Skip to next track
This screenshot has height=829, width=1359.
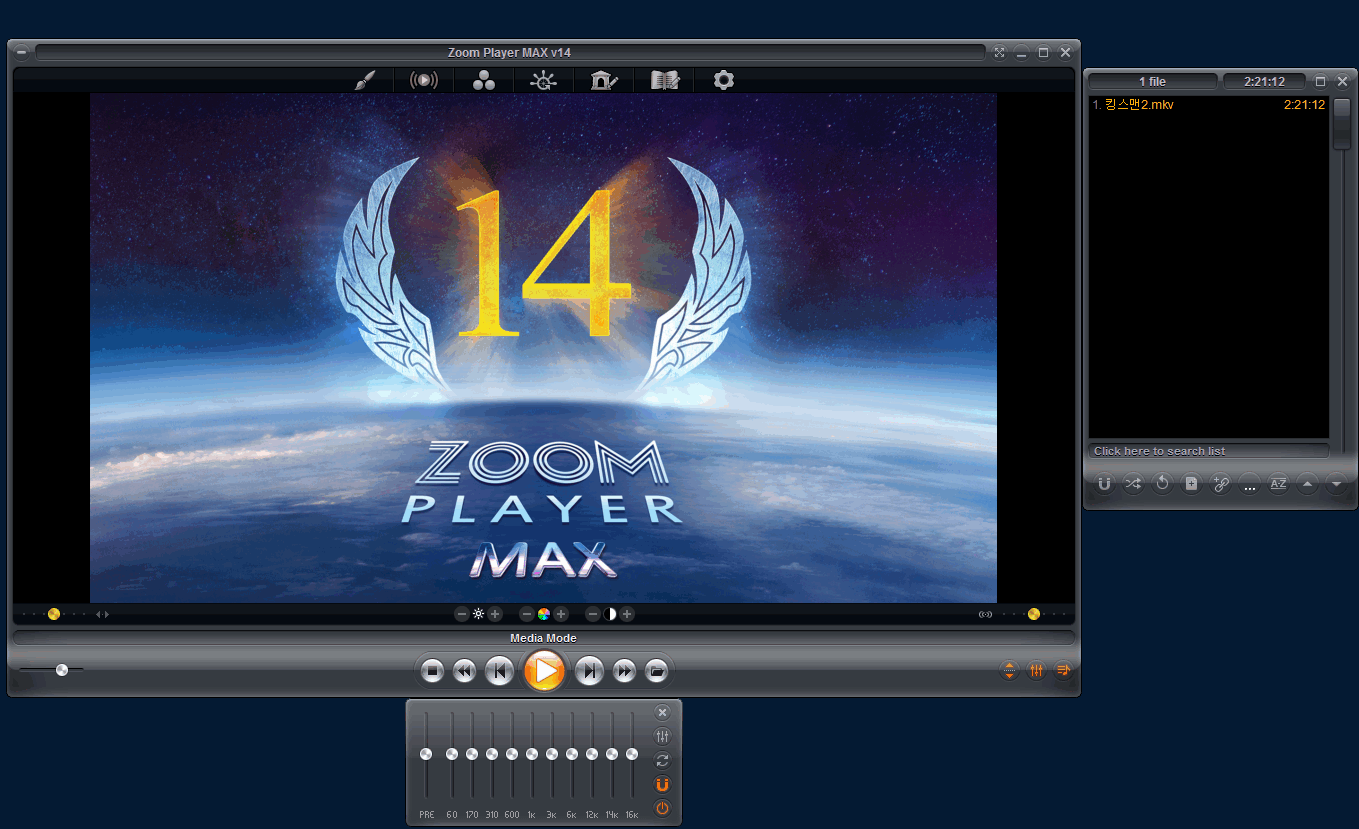[590, 671]
